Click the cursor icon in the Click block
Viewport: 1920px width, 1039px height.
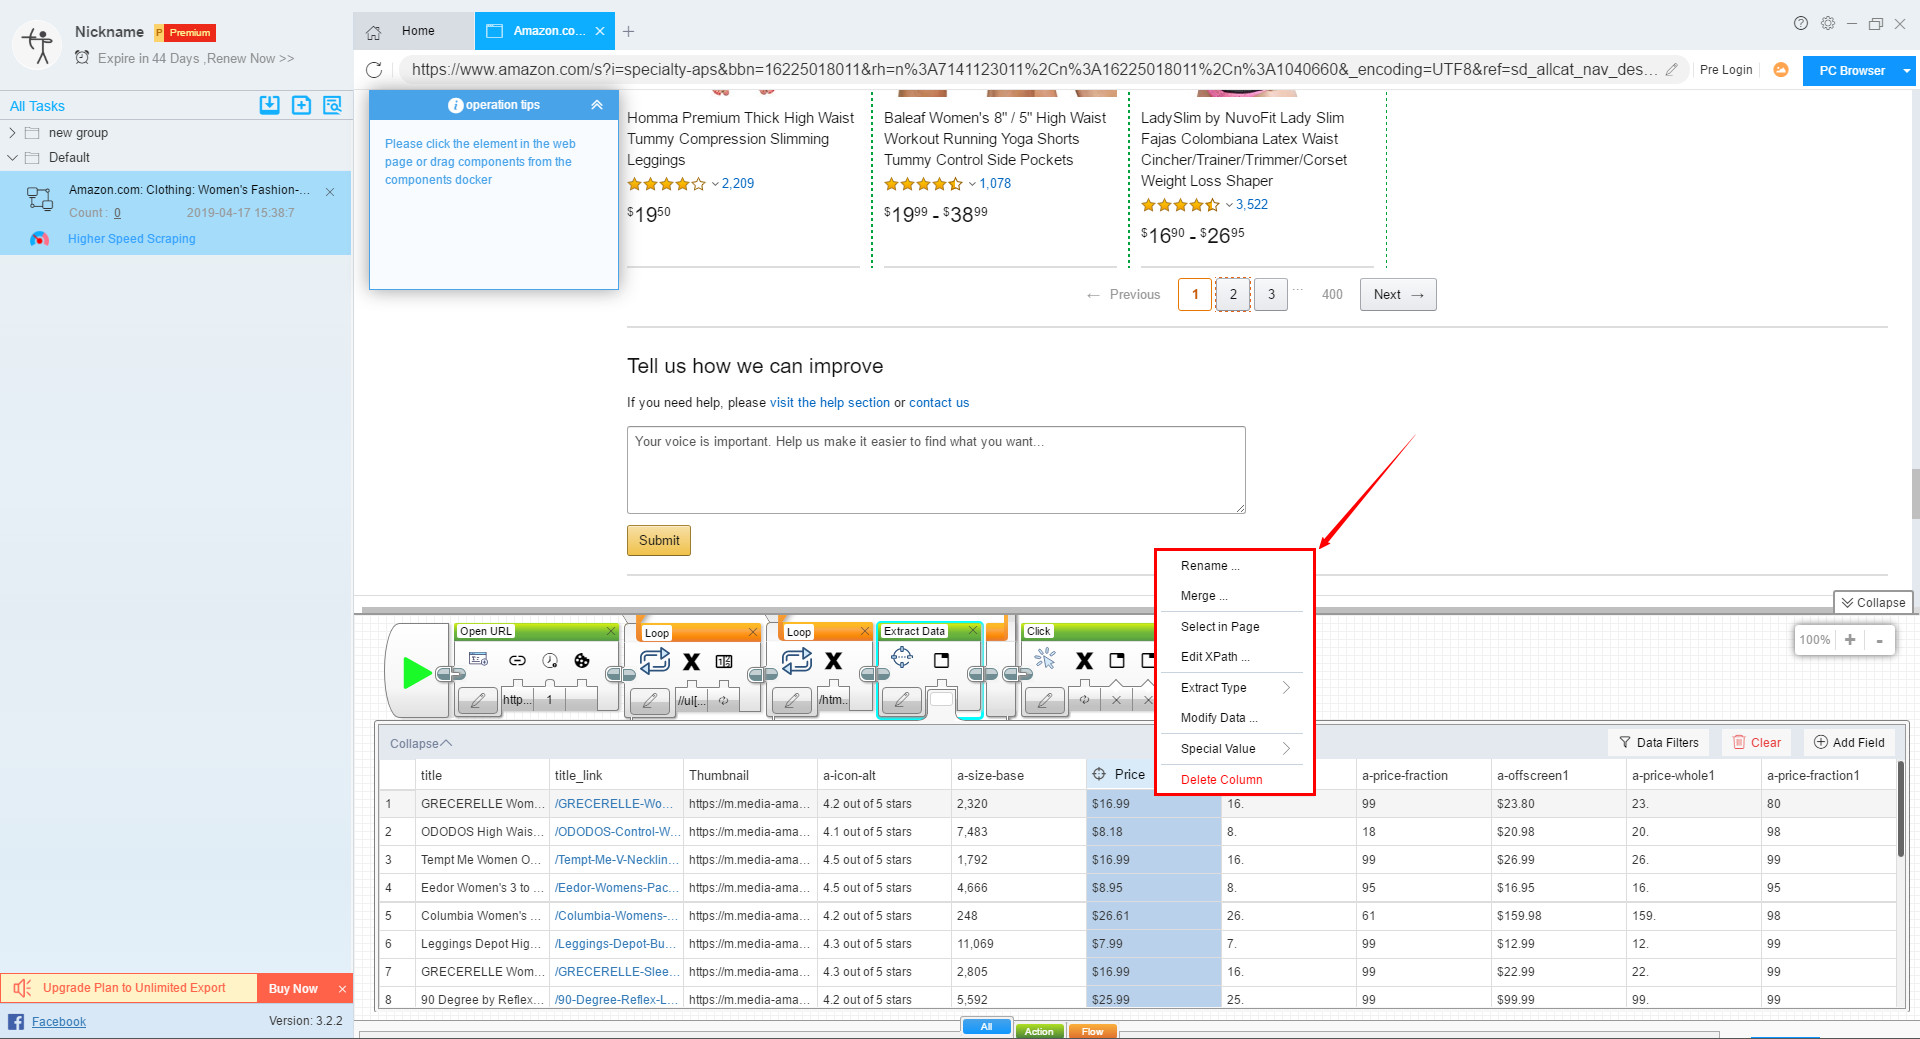(1045, 658)
